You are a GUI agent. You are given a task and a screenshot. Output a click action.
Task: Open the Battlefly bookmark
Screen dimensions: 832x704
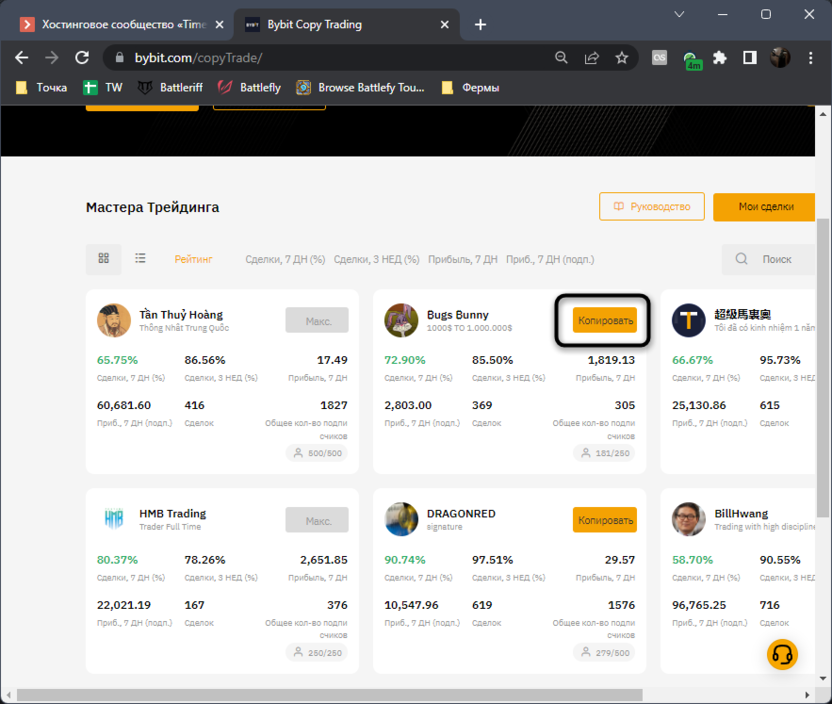point(250,88)
